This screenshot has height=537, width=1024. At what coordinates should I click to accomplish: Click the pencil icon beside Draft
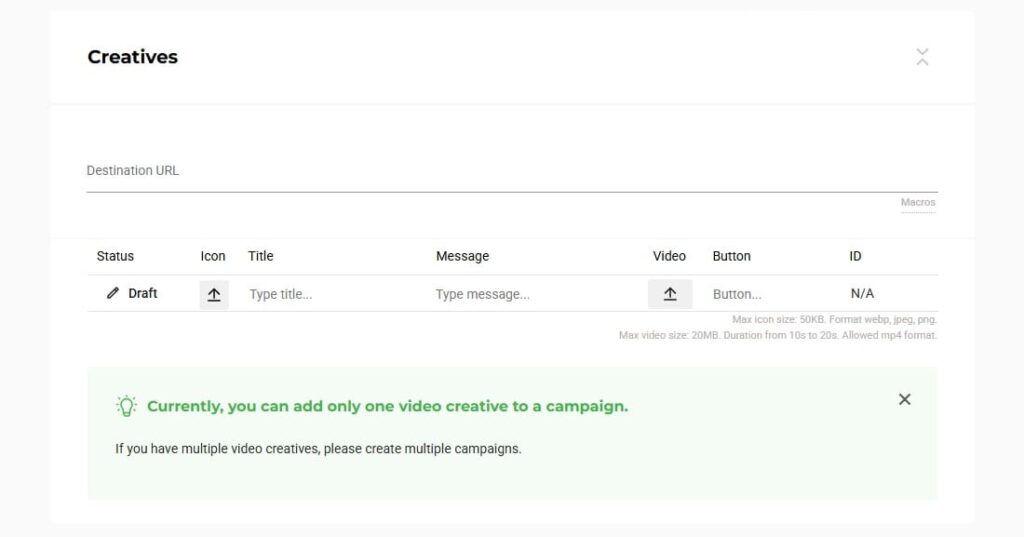pos(113,294)
